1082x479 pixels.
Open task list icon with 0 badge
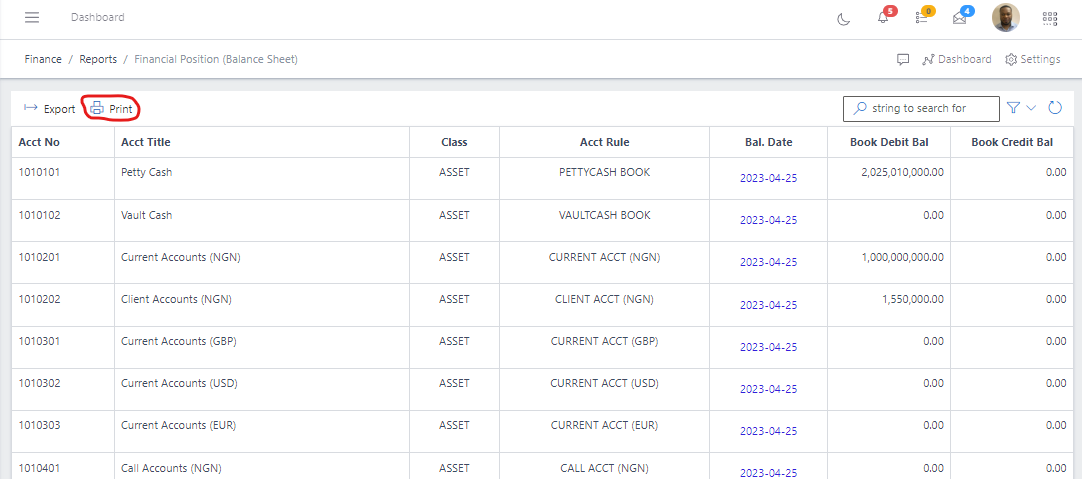tap(922, 18)
